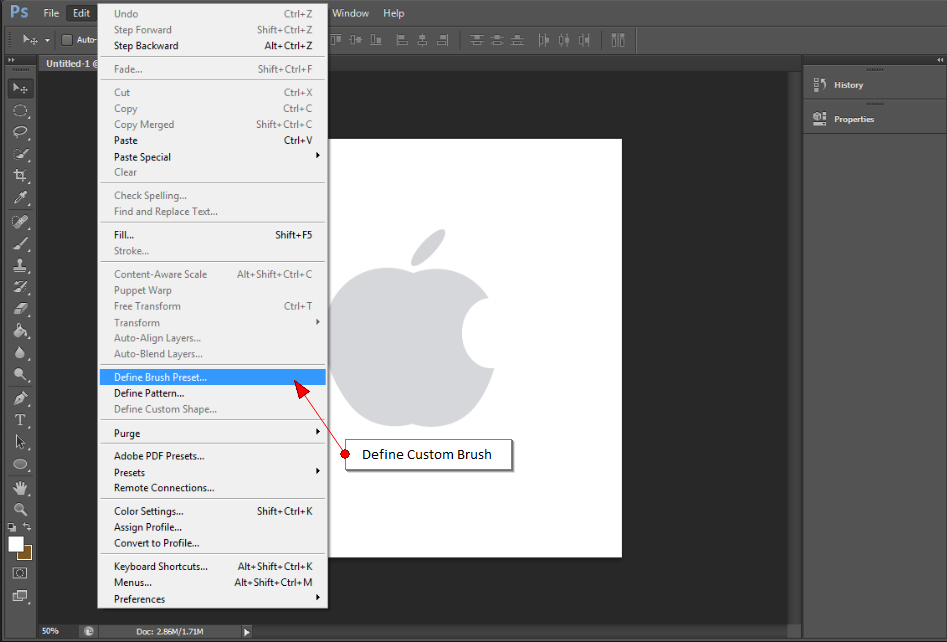Select the Eyedropper tool
947x642 pixels.
(20, 197)
